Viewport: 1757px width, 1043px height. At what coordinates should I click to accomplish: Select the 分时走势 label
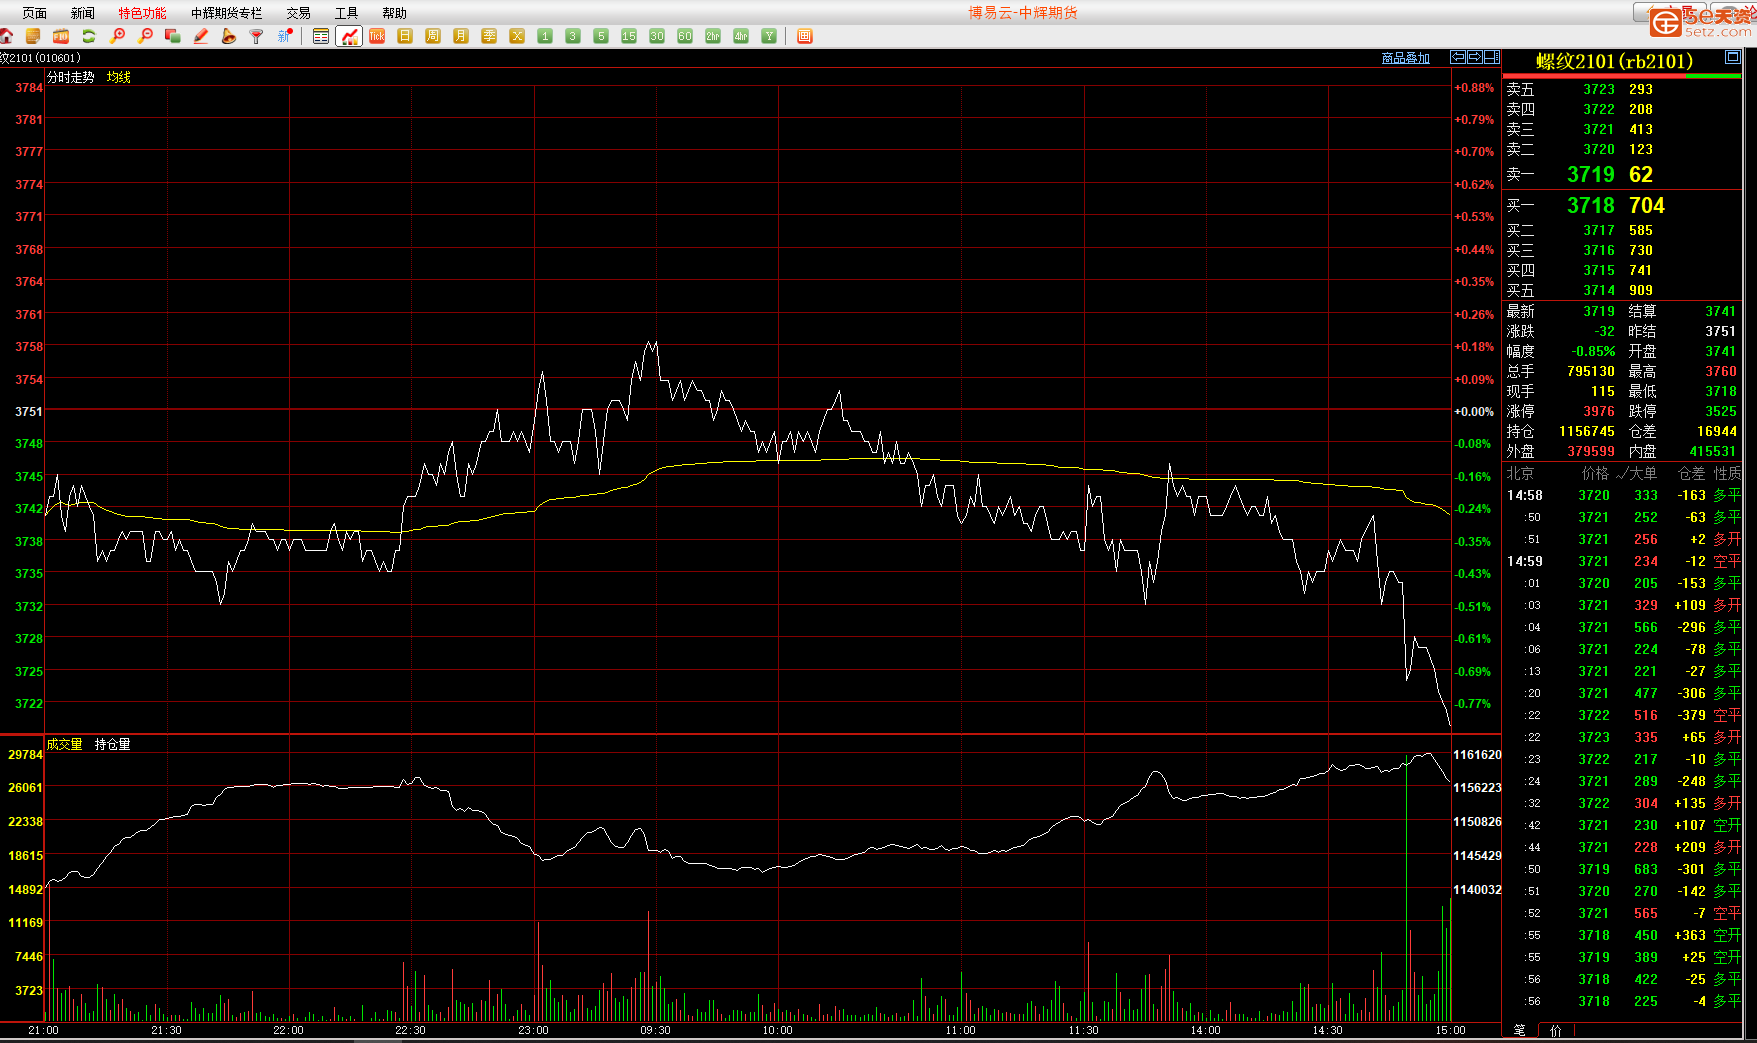click(x=71, y=77)
